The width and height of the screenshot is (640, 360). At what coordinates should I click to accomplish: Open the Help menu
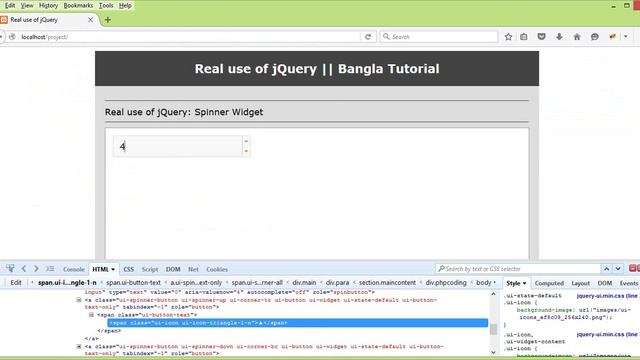[125, 6]
